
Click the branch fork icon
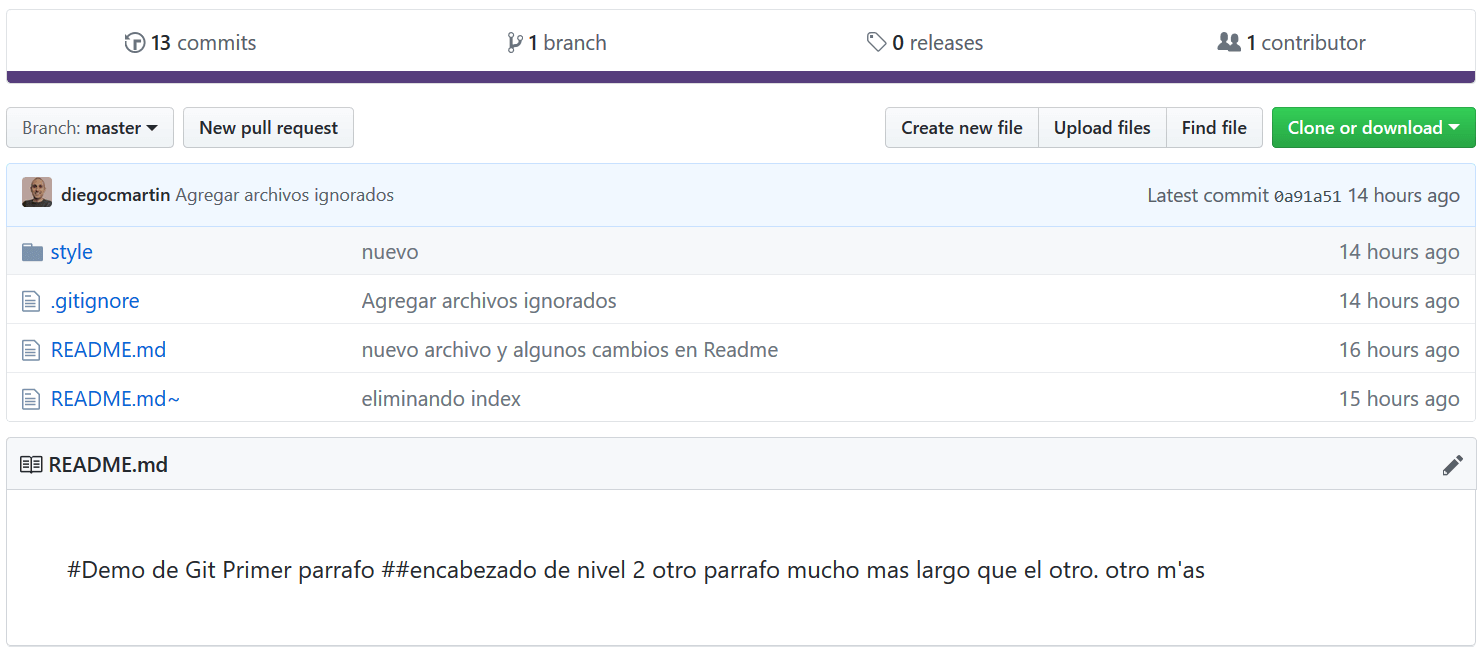(x=513, y=42)
